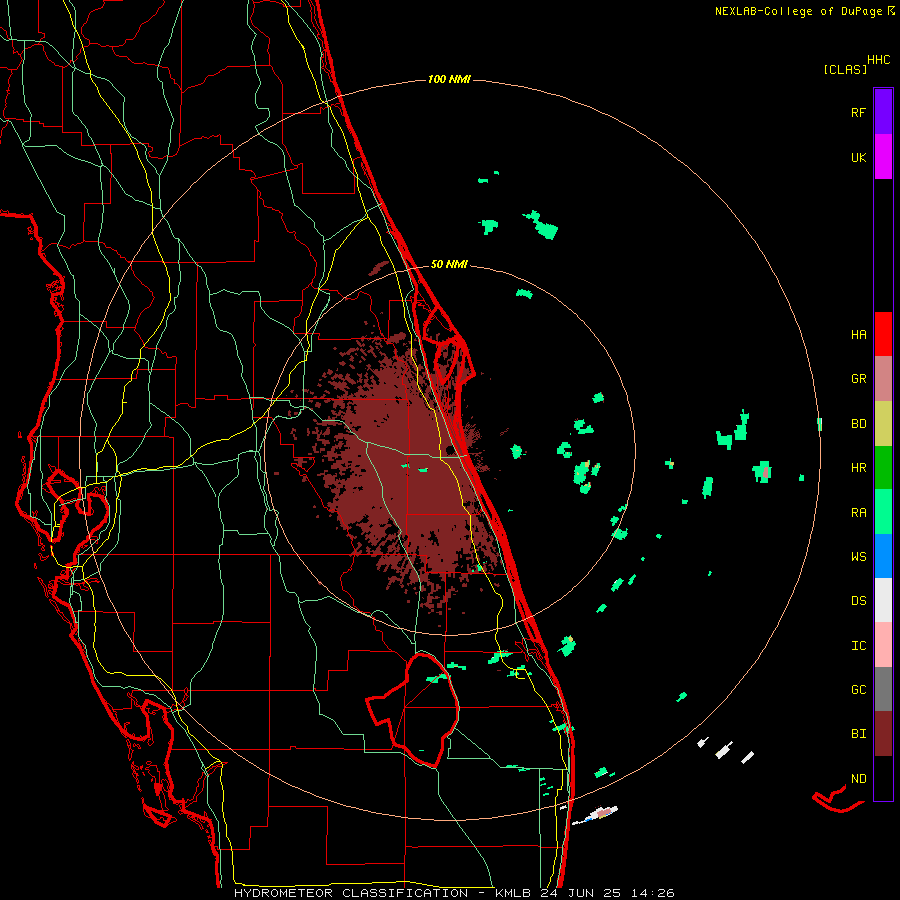Viewport: 900px width, 900px height.
Task: Click the UK magenta legend swatch
Action: [x=883, y=157]
